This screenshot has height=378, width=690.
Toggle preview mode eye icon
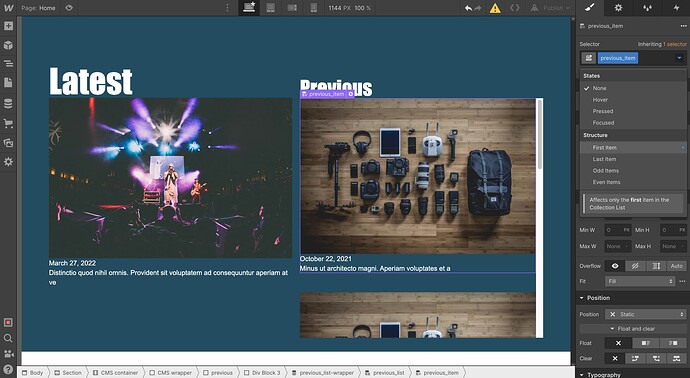pos(69,8)
